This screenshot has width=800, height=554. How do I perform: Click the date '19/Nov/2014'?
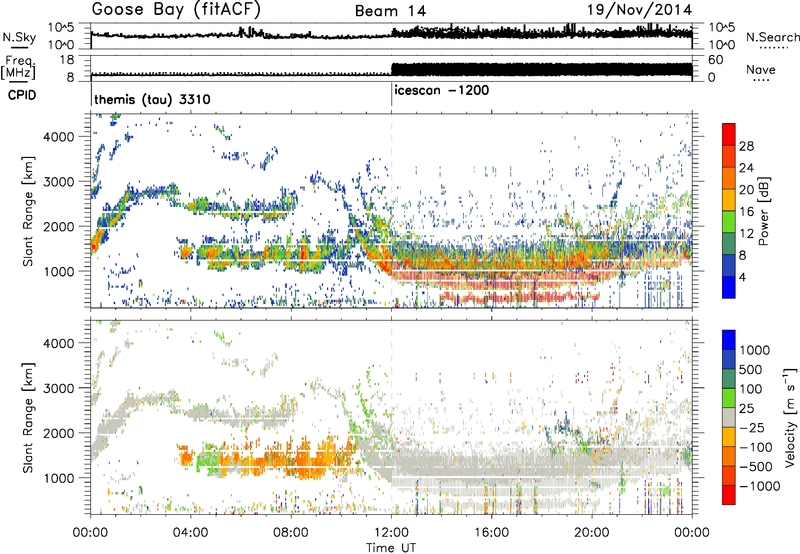[640, 9]
